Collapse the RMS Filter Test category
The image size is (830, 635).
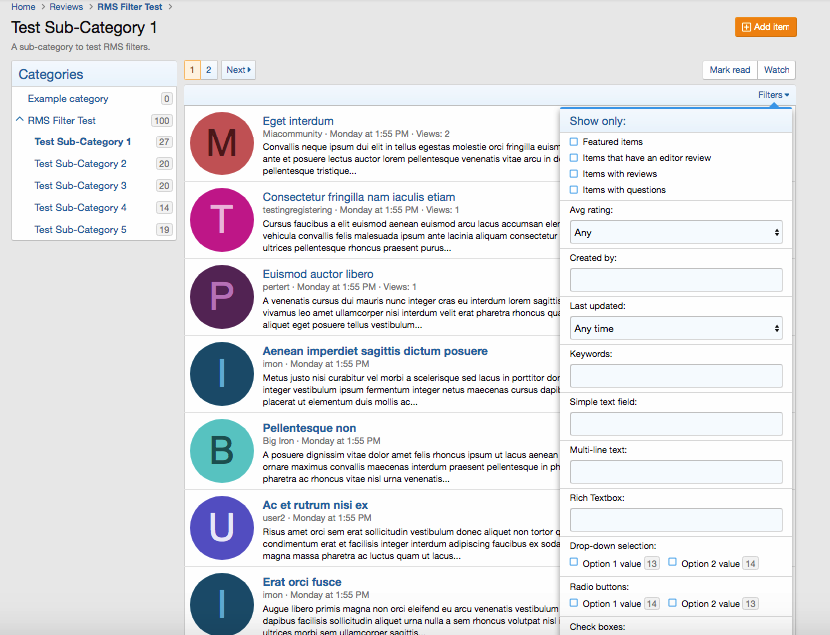click(20, 120)
